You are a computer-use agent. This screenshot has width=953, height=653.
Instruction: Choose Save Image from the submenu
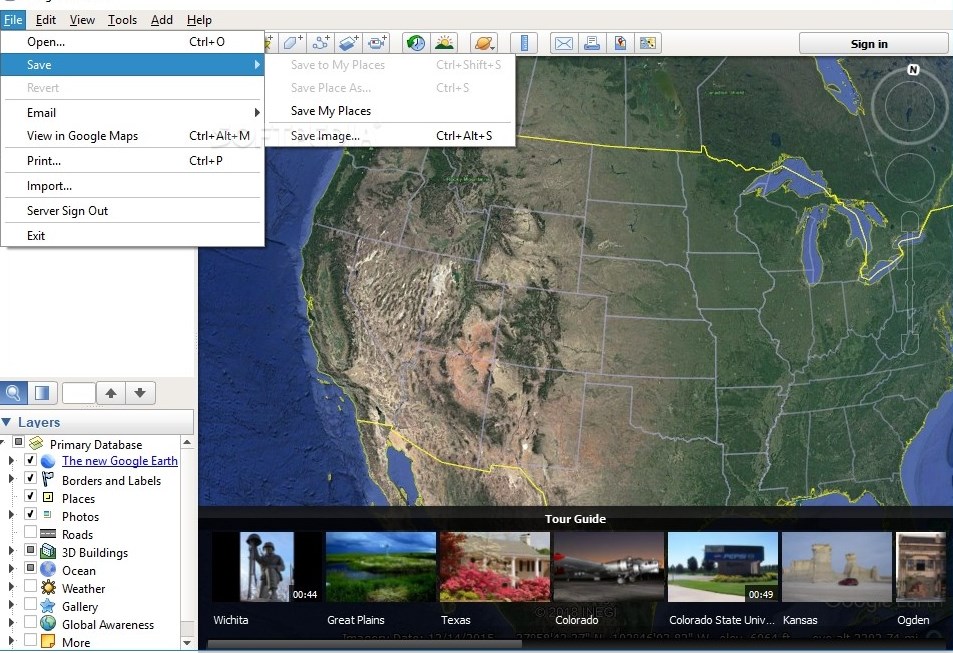coord(390,136)
